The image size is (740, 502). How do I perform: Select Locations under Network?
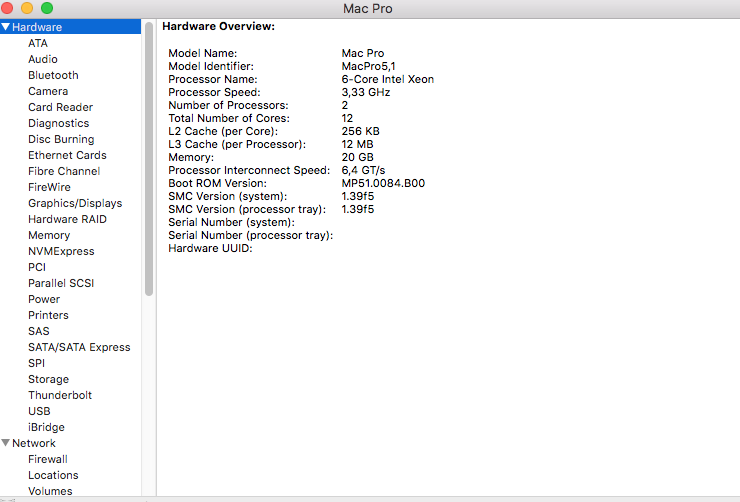pos(53,475)
